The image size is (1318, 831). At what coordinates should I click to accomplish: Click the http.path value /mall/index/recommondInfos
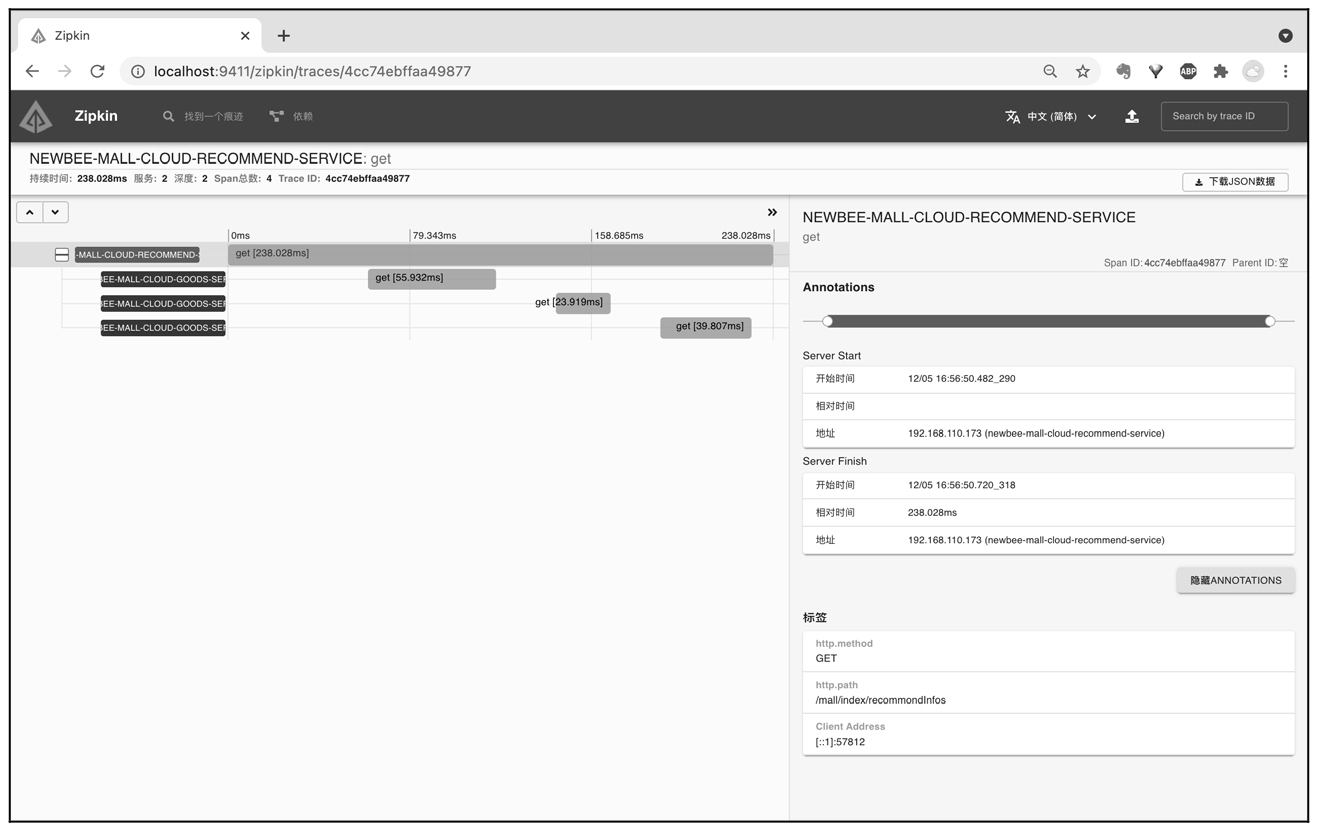[x=880, y=700]
